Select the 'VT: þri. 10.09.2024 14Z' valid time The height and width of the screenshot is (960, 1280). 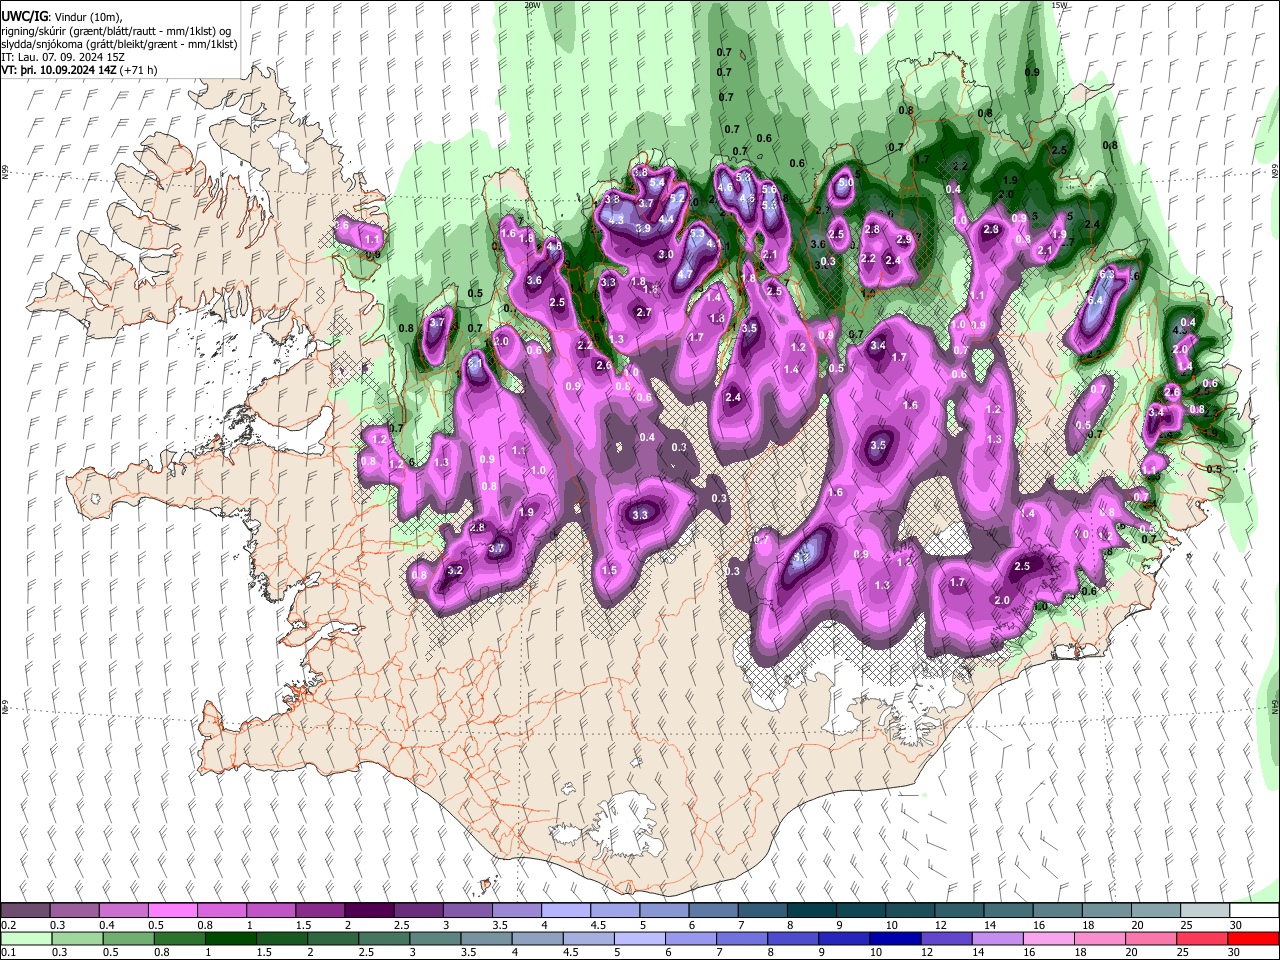(58, 70)
